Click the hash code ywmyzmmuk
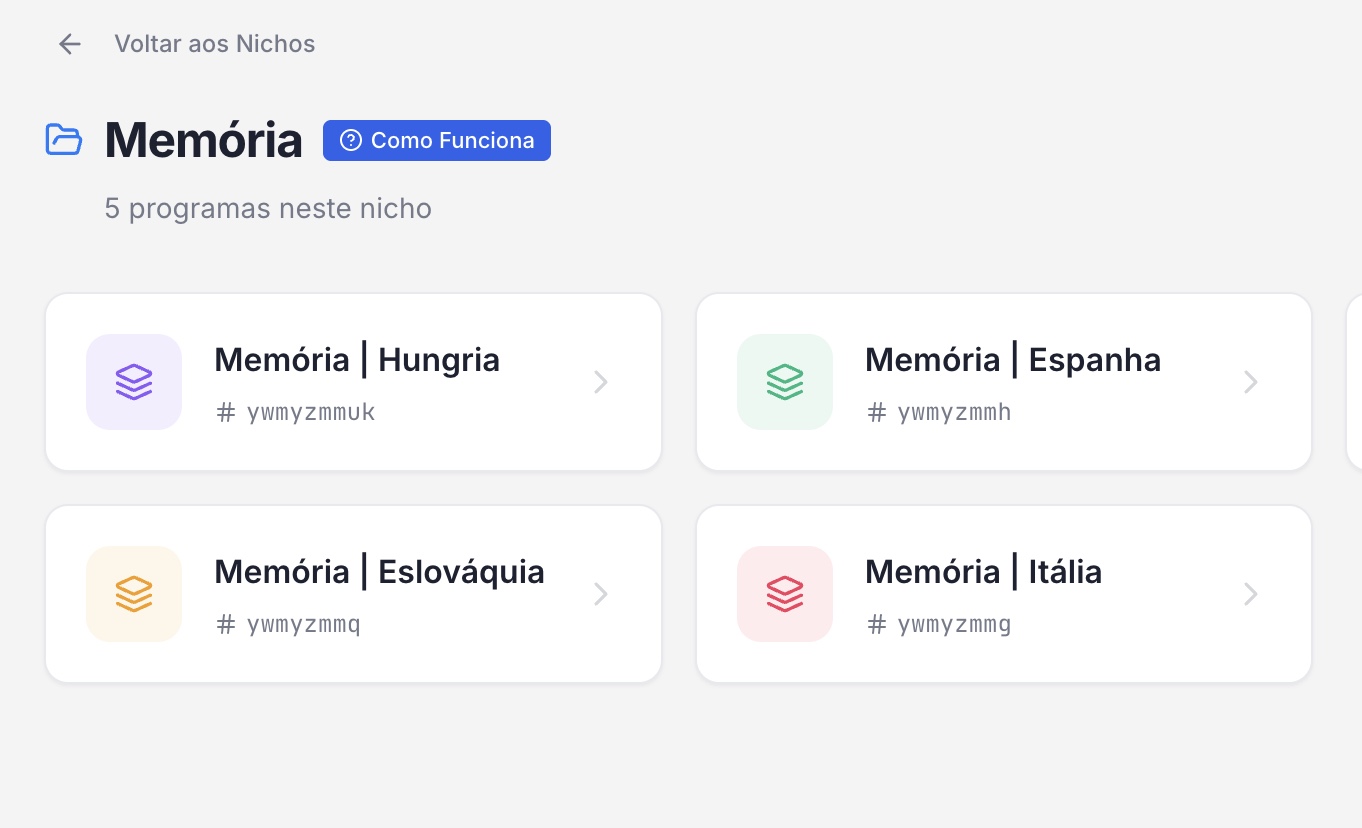 pyautogui.click(x=310, y=412)
